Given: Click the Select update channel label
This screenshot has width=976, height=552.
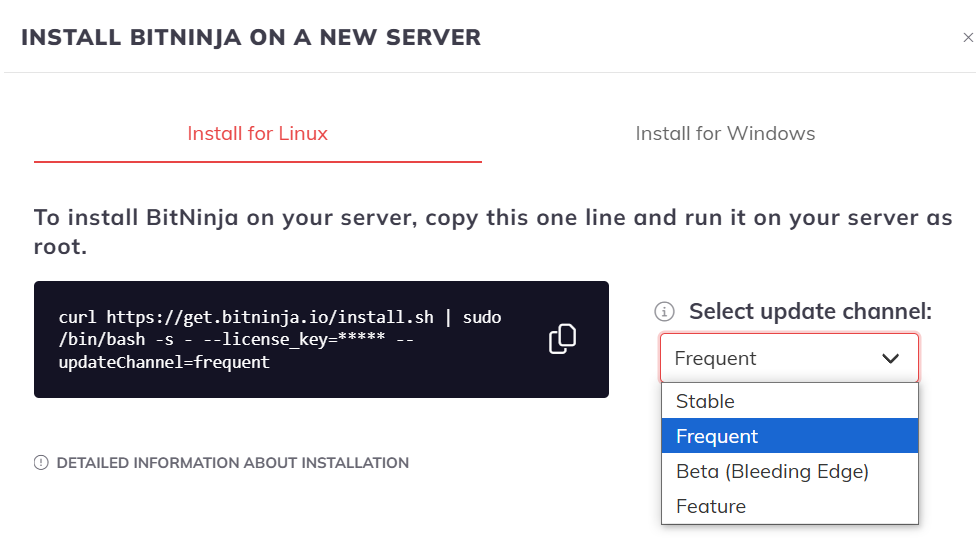Looking at the screenshot, I should [810, 311].
